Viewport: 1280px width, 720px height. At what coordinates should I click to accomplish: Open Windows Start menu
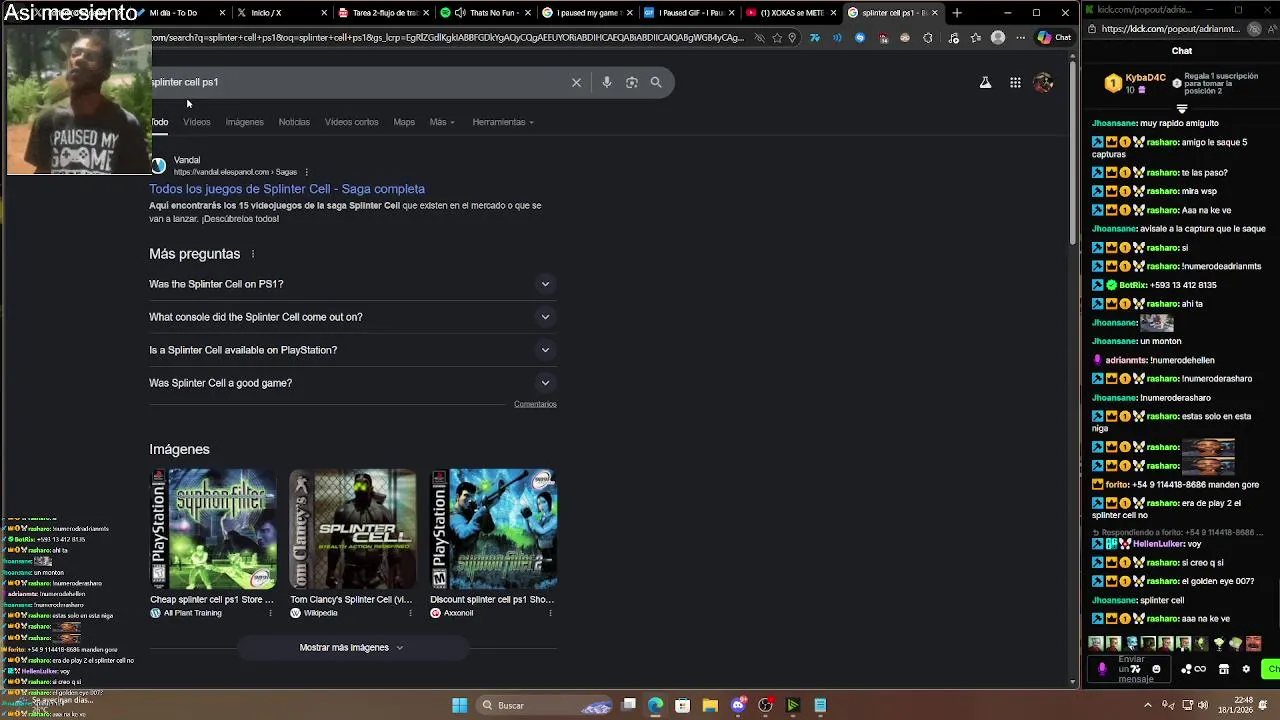(x=459, y=705)
